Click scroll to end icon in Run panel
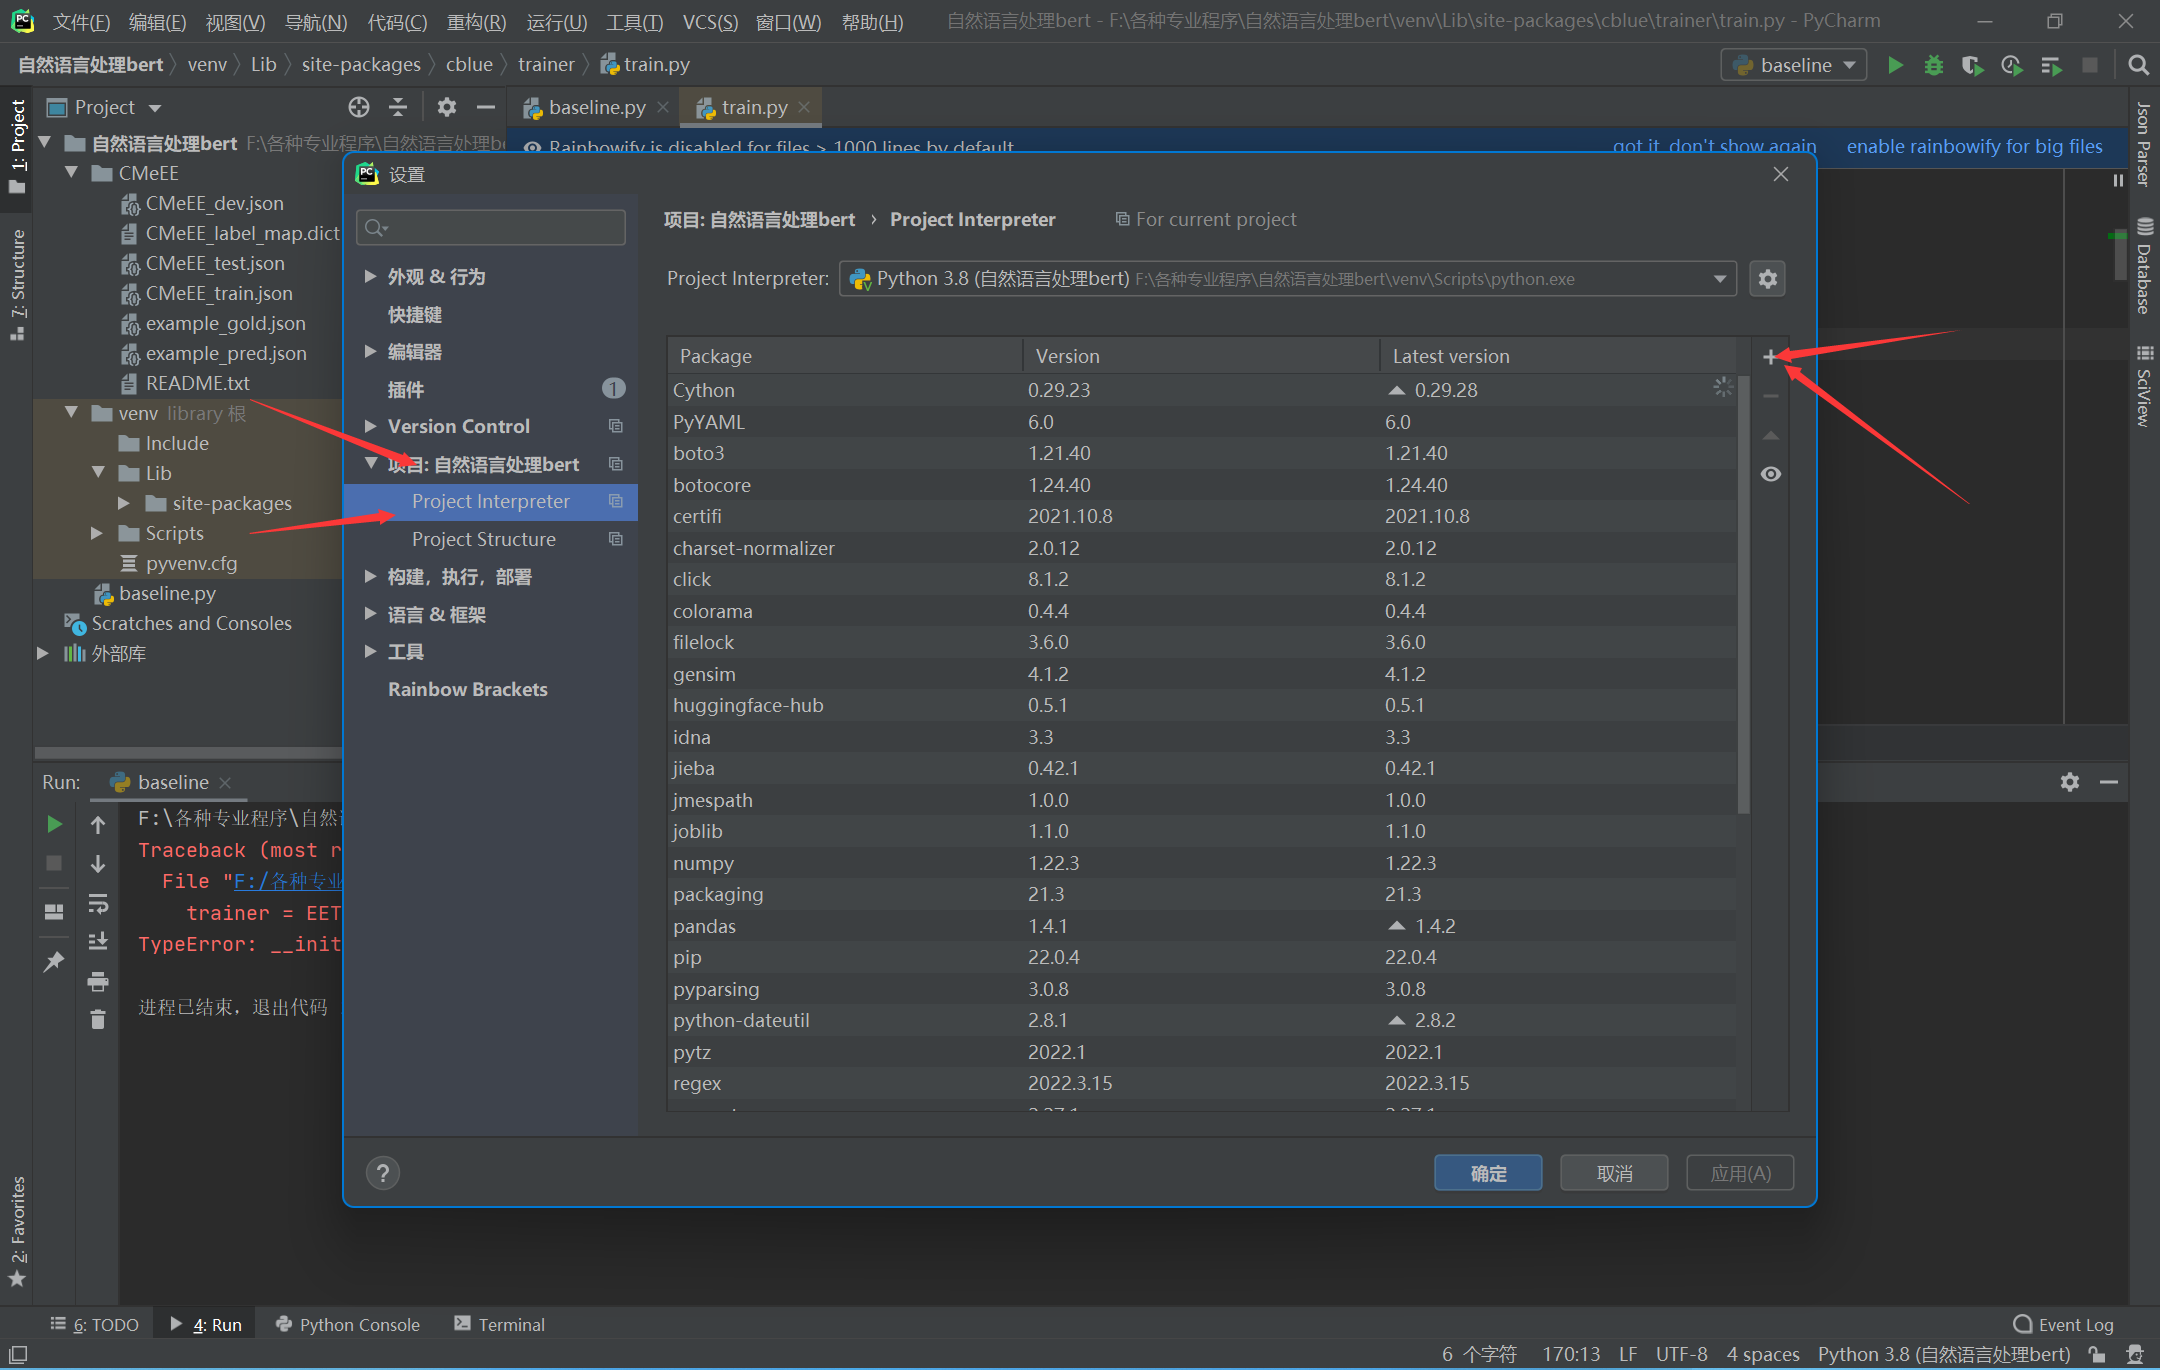Screen dimensions: 2160x1370 (x=98, y=942)
